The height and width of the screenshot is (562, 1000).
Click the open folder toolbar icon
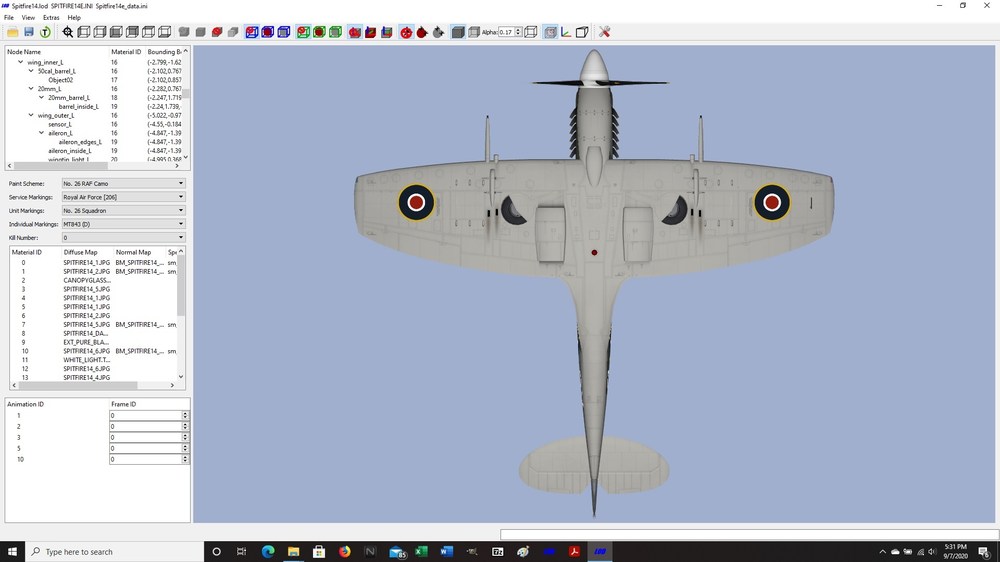[x=13, y=32]
